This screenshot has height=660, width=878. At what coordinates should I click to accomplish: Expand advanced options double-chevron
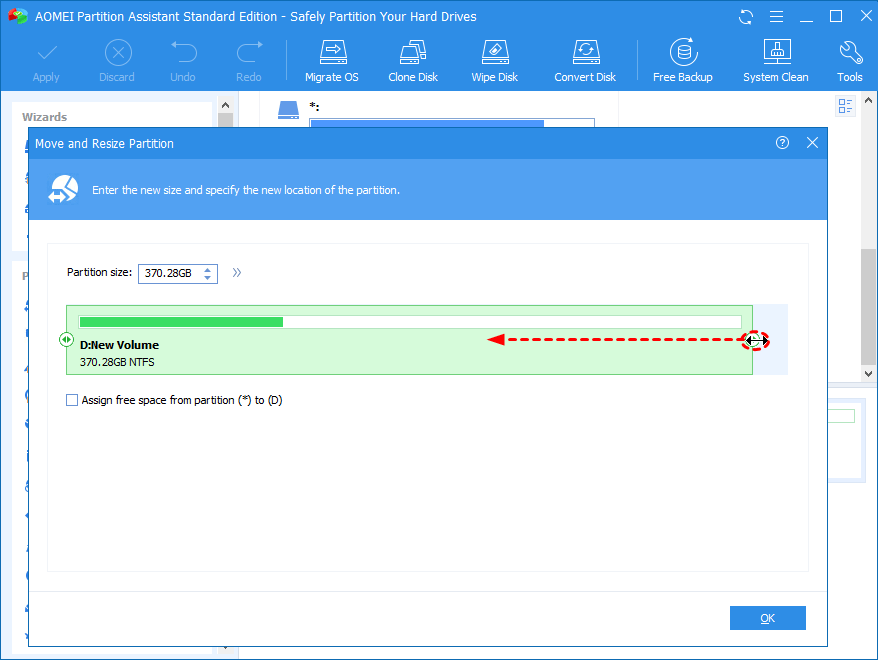tap(237, 273)
